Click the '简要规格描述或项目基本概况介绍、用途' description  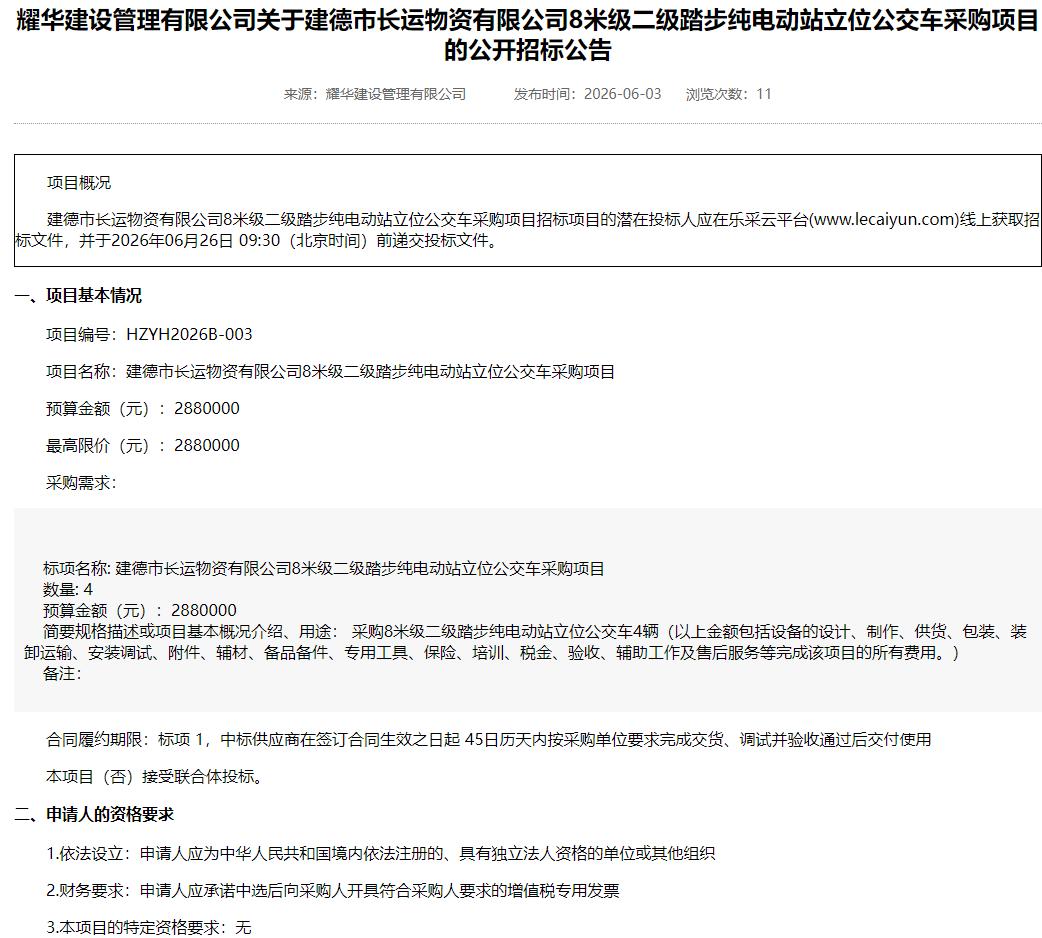coord(525,642)
